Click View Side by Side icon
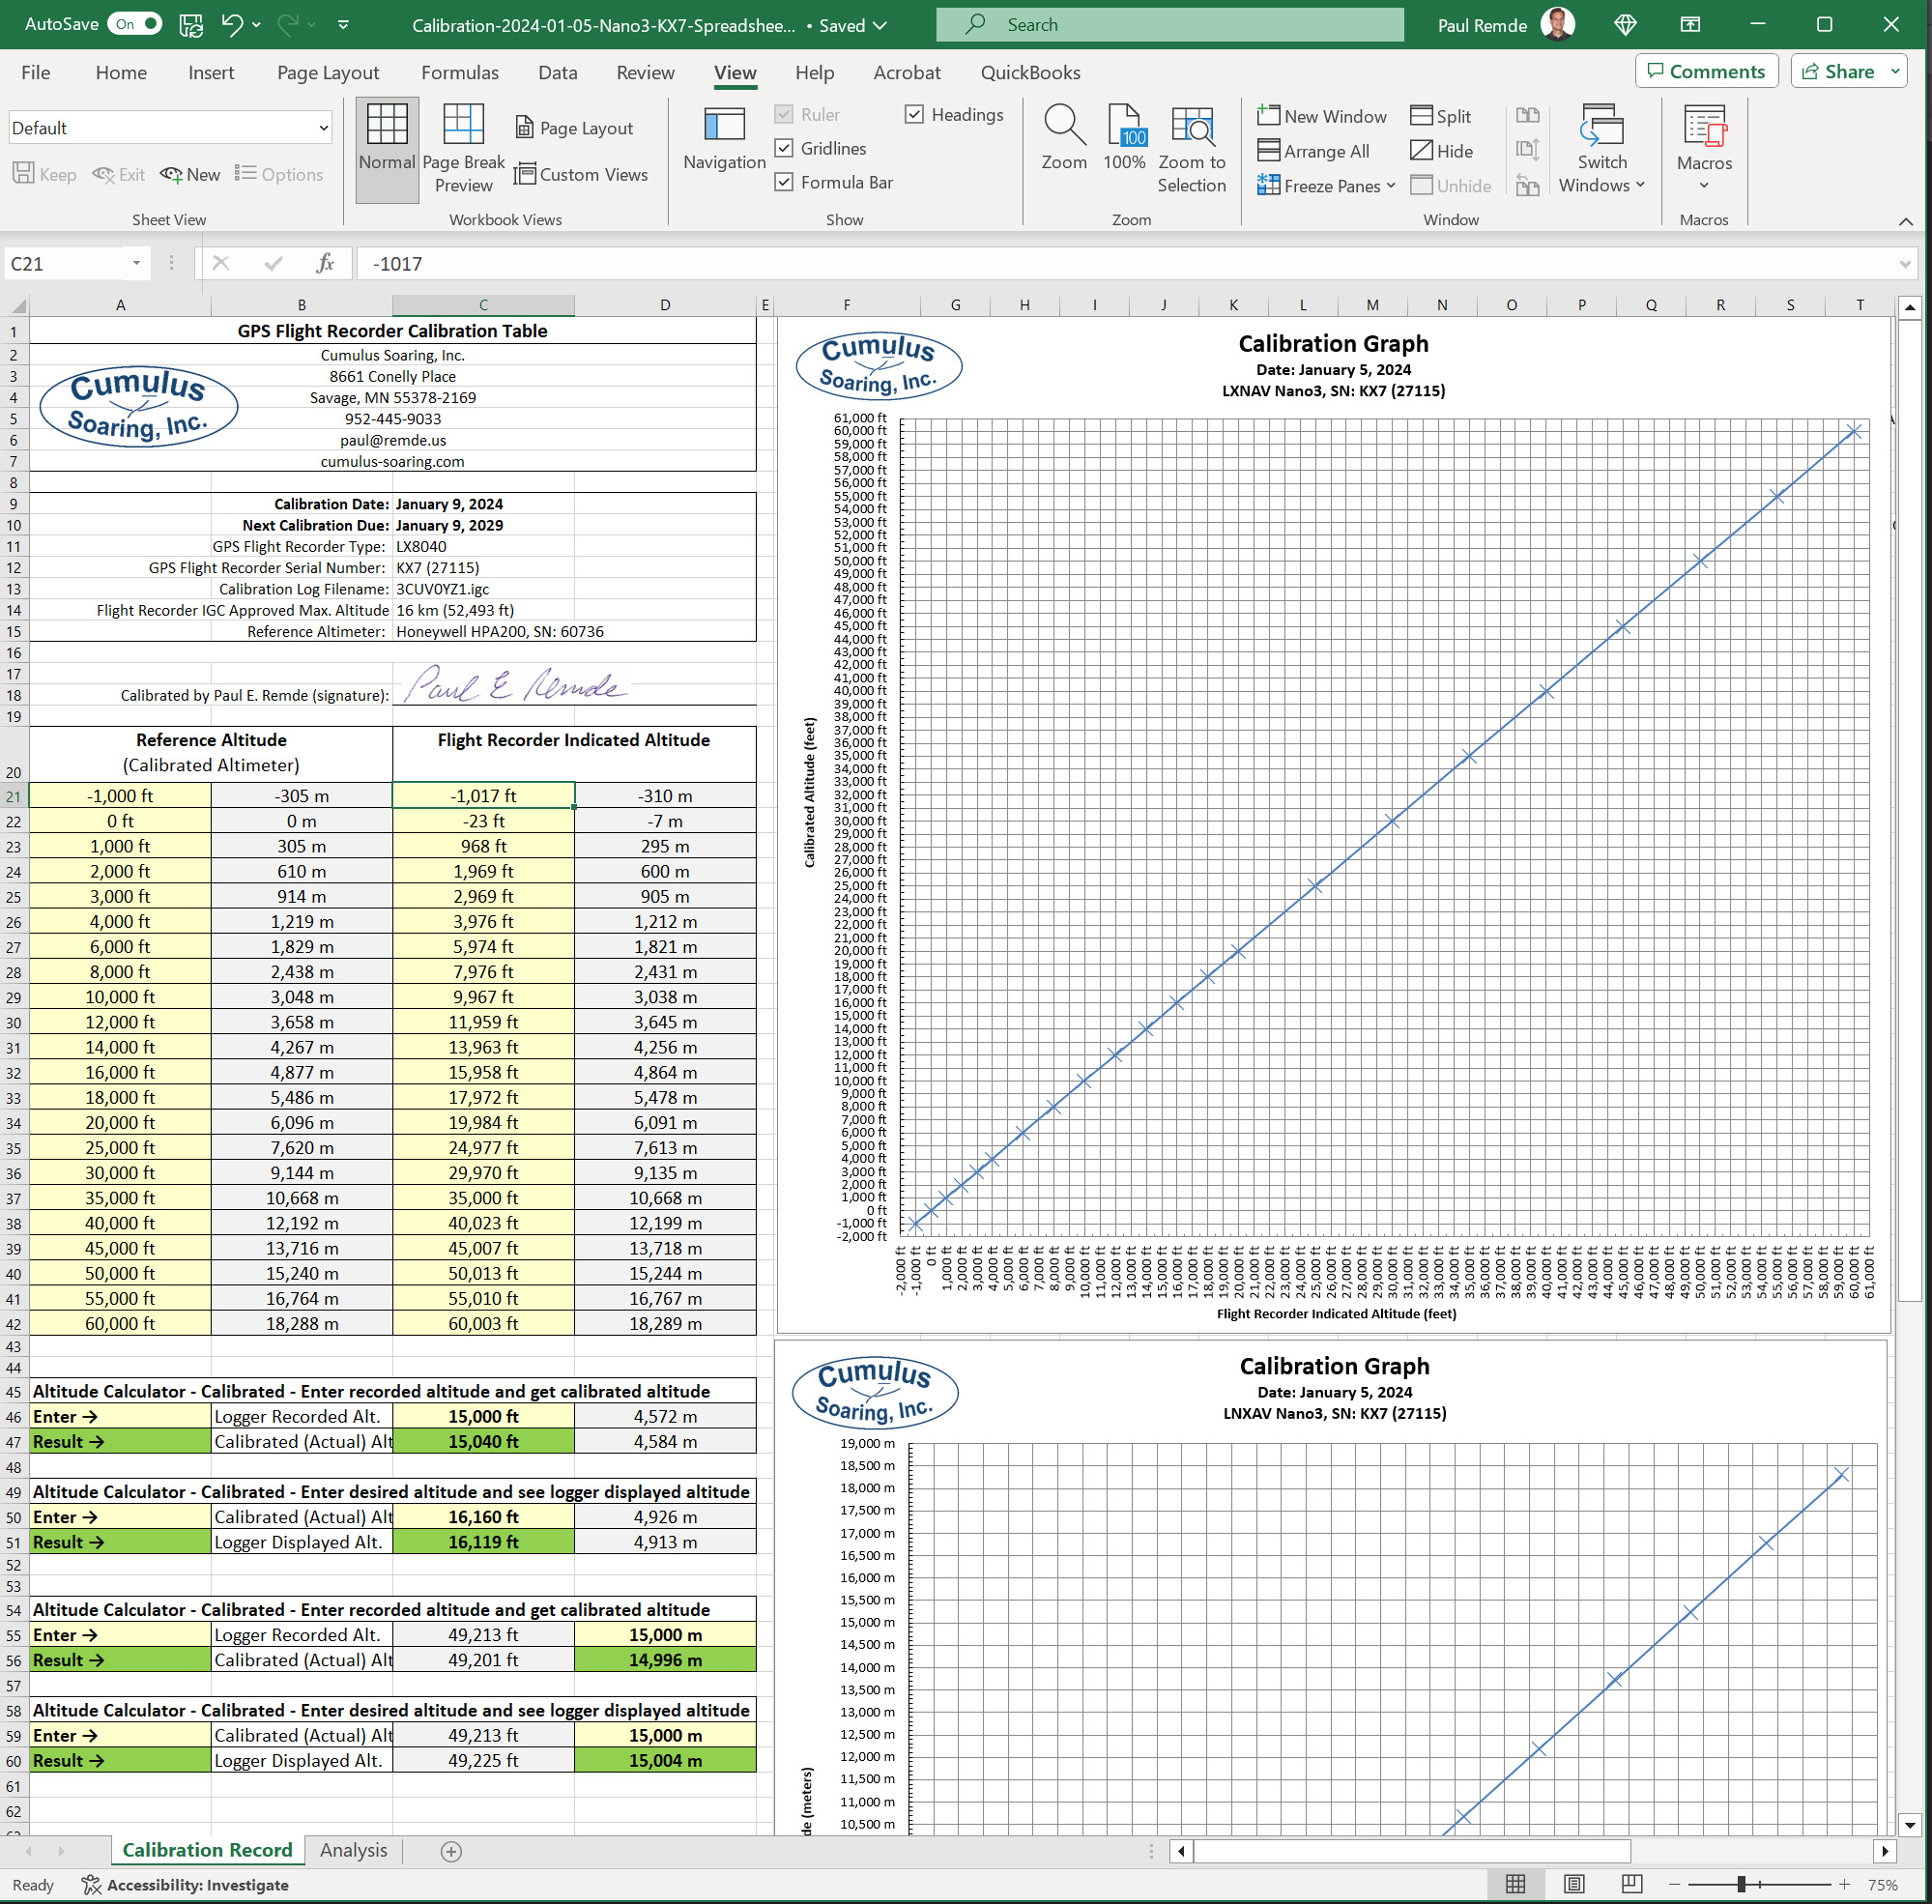Viewport: 1932px width, 1904px height. click(1527, 115)
